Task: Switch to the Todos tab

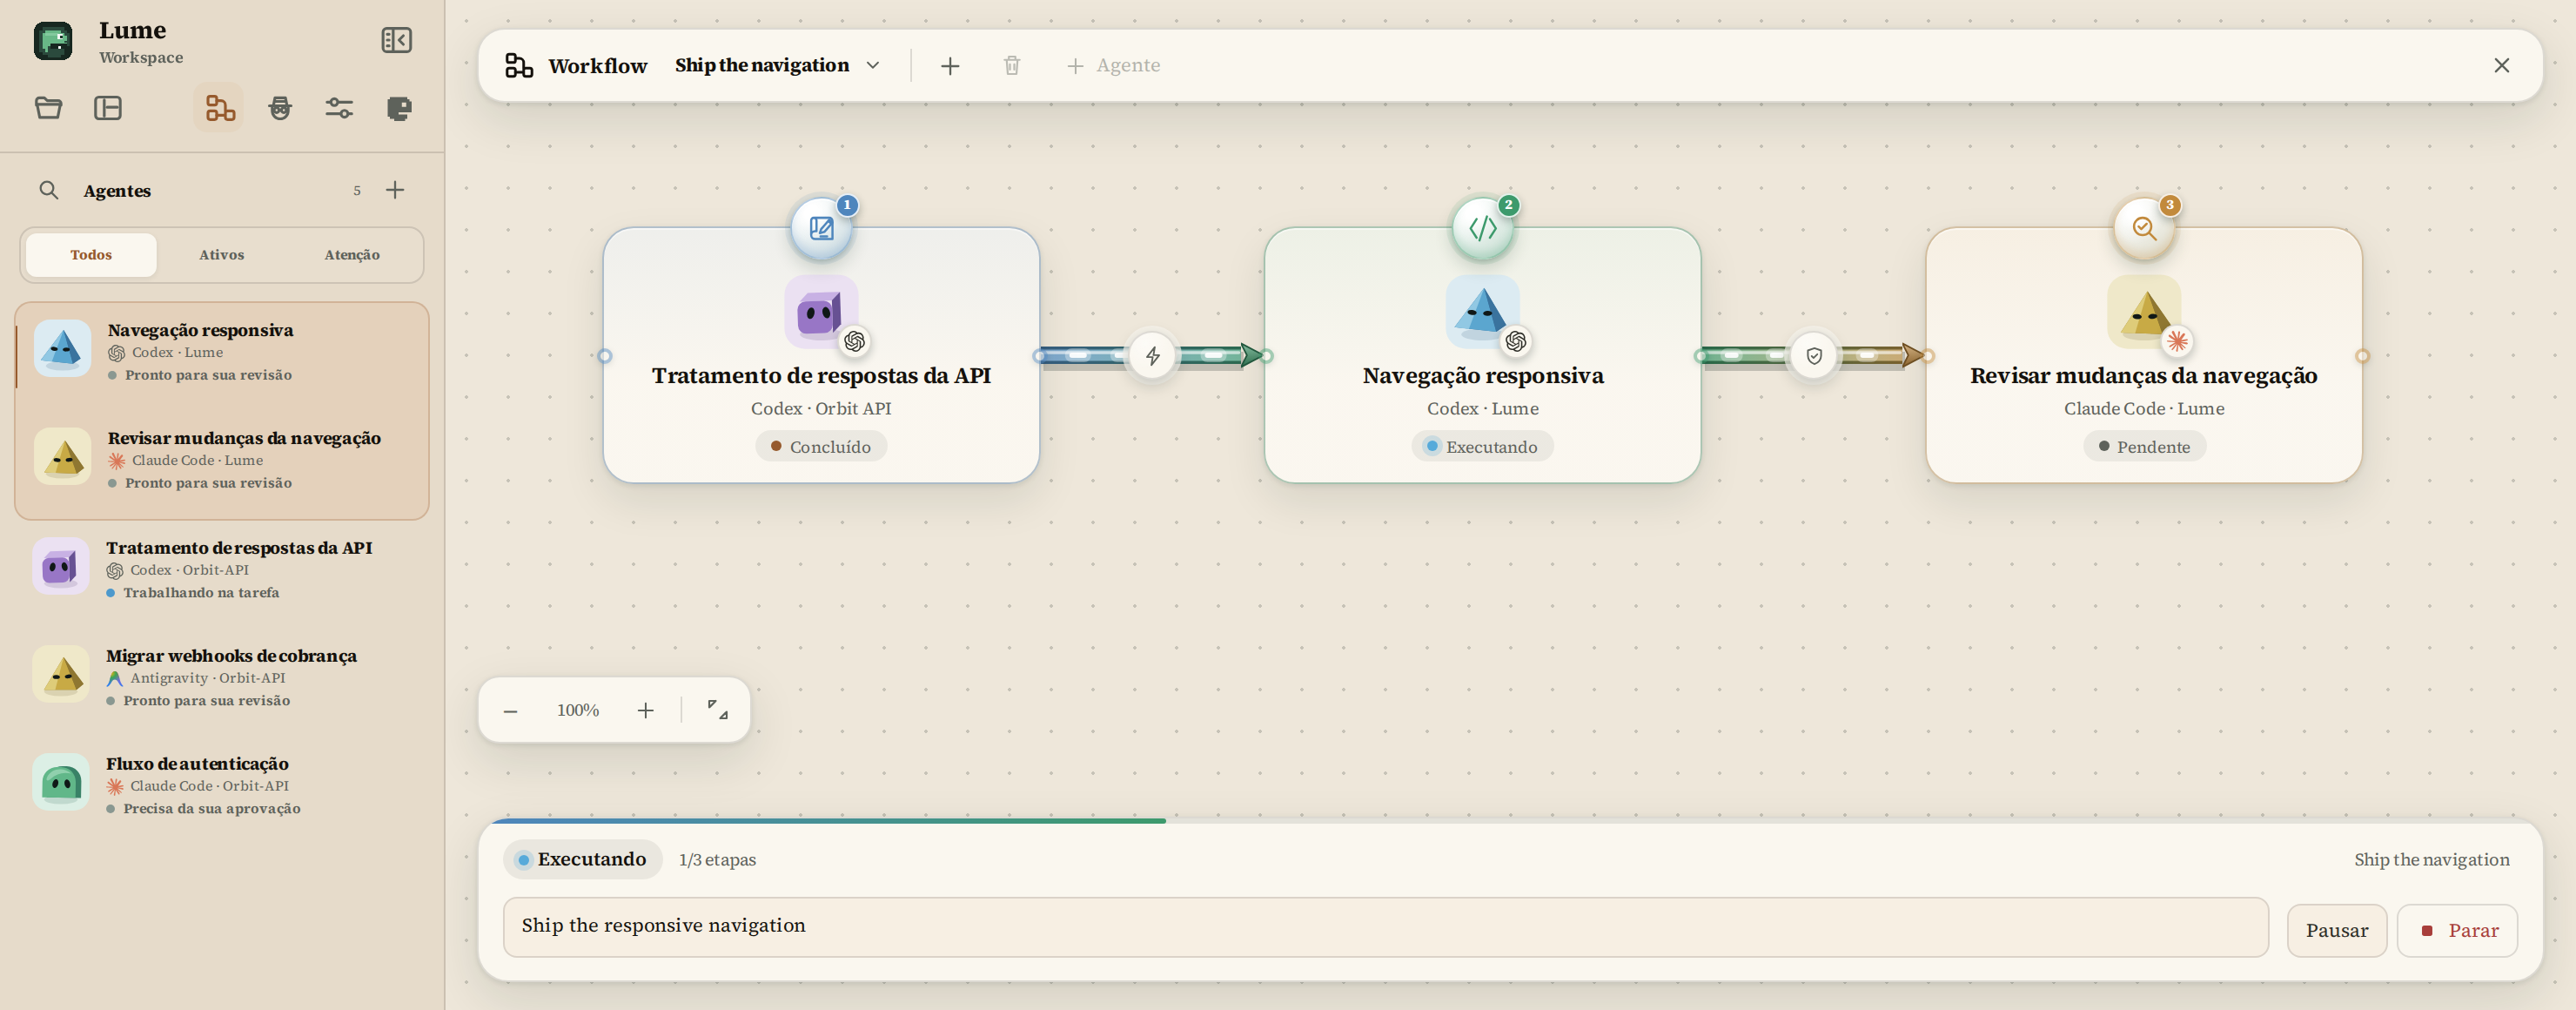Action: tap(91, 255)
